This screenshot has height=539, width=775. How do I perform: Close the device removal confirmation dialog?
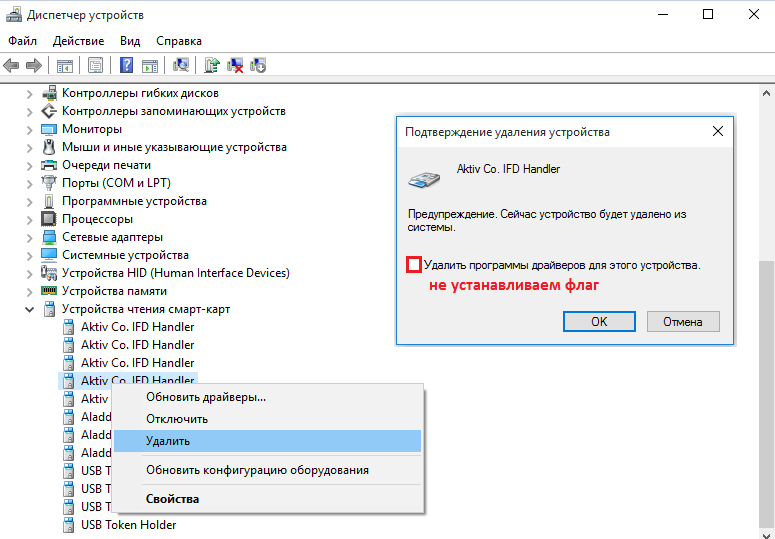[717, 131]
